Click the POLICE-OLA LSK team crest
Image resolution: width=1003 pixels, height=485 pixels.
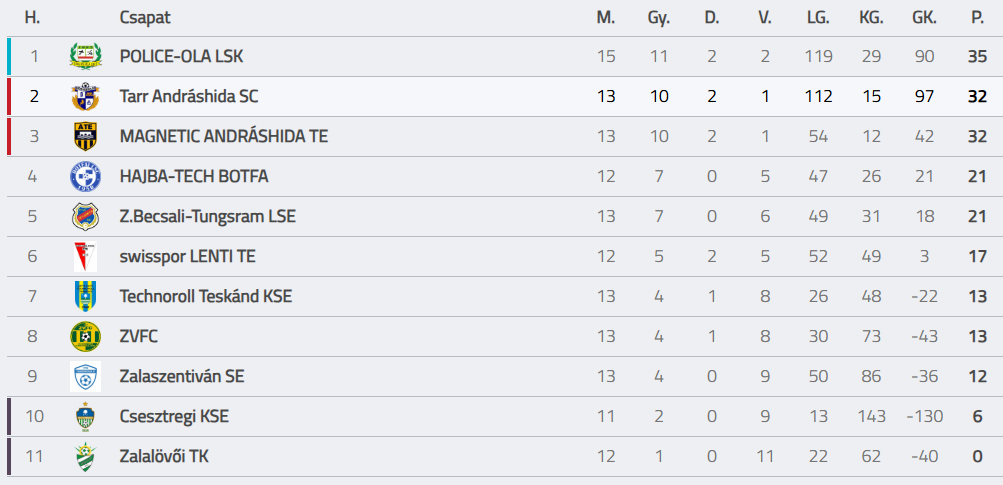click(85, 56)
